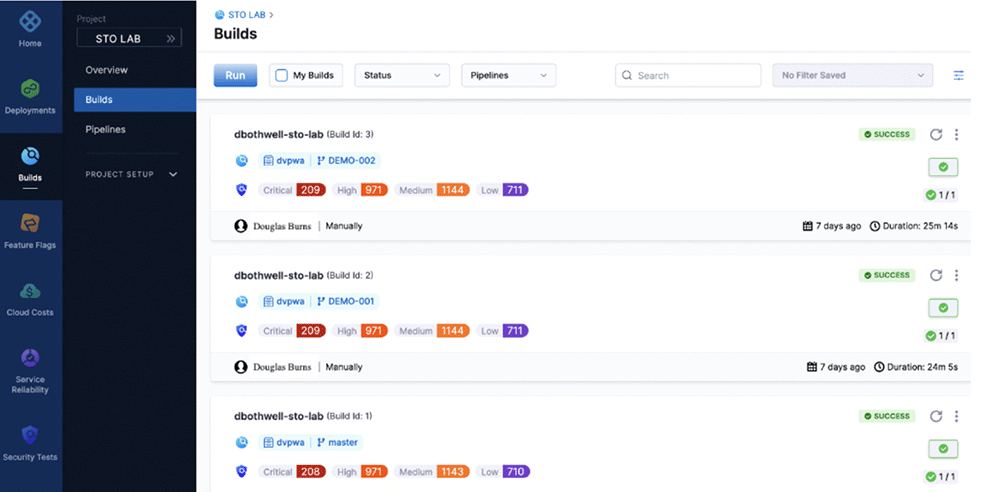Click the green stage status box of Build 2
The width and height of the screenshot is (1000, 492).
[943, 308]
